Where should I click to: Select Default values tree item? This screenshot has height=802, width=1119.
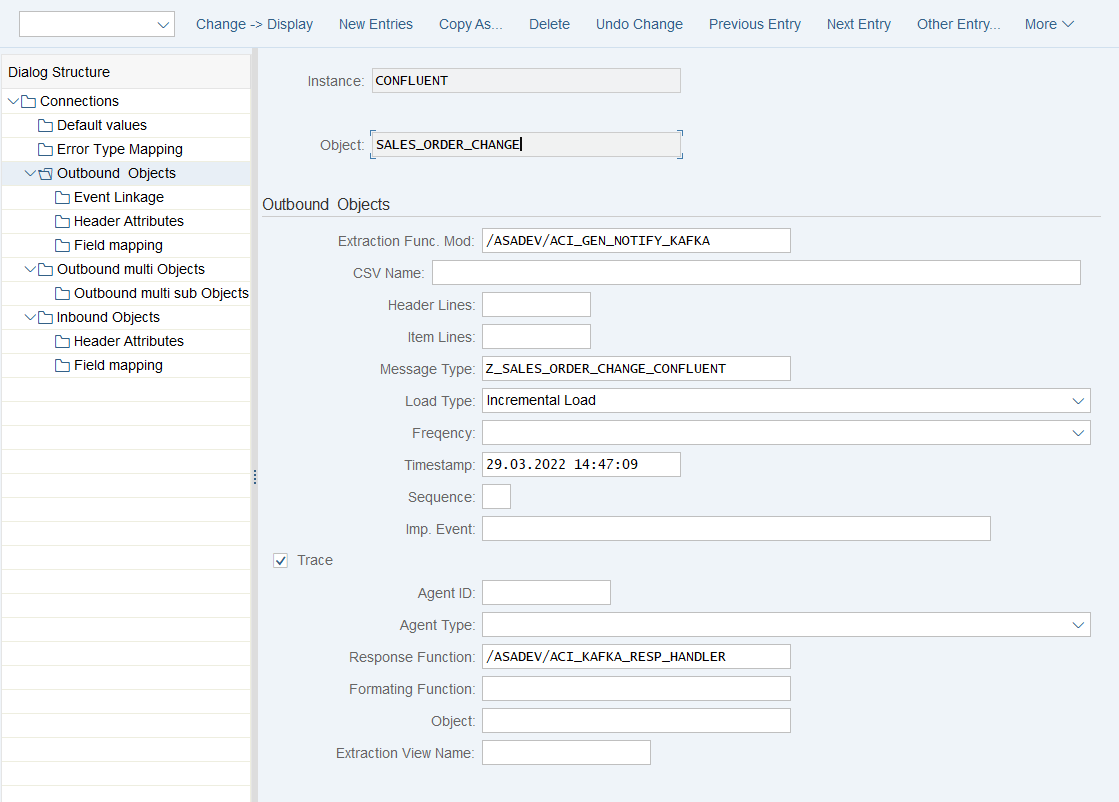102,126
